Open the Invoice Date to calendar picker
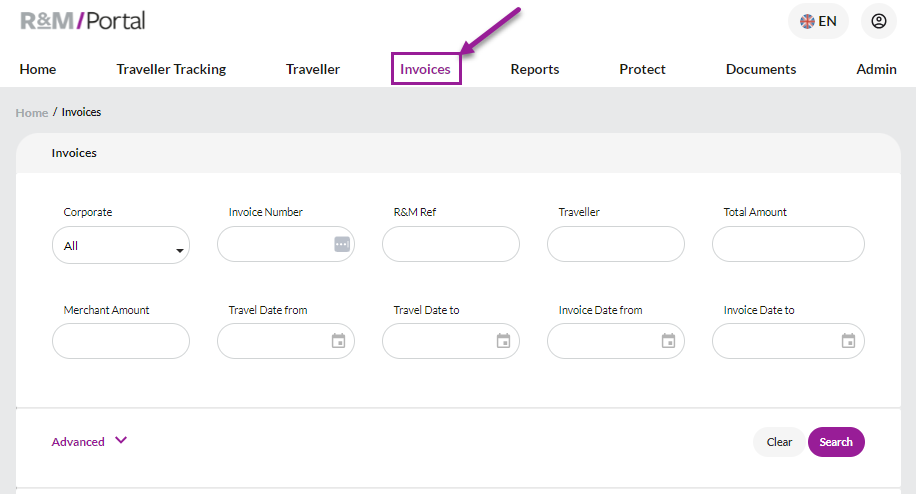This screenshot has width=916, height=494. pos(848,340)
